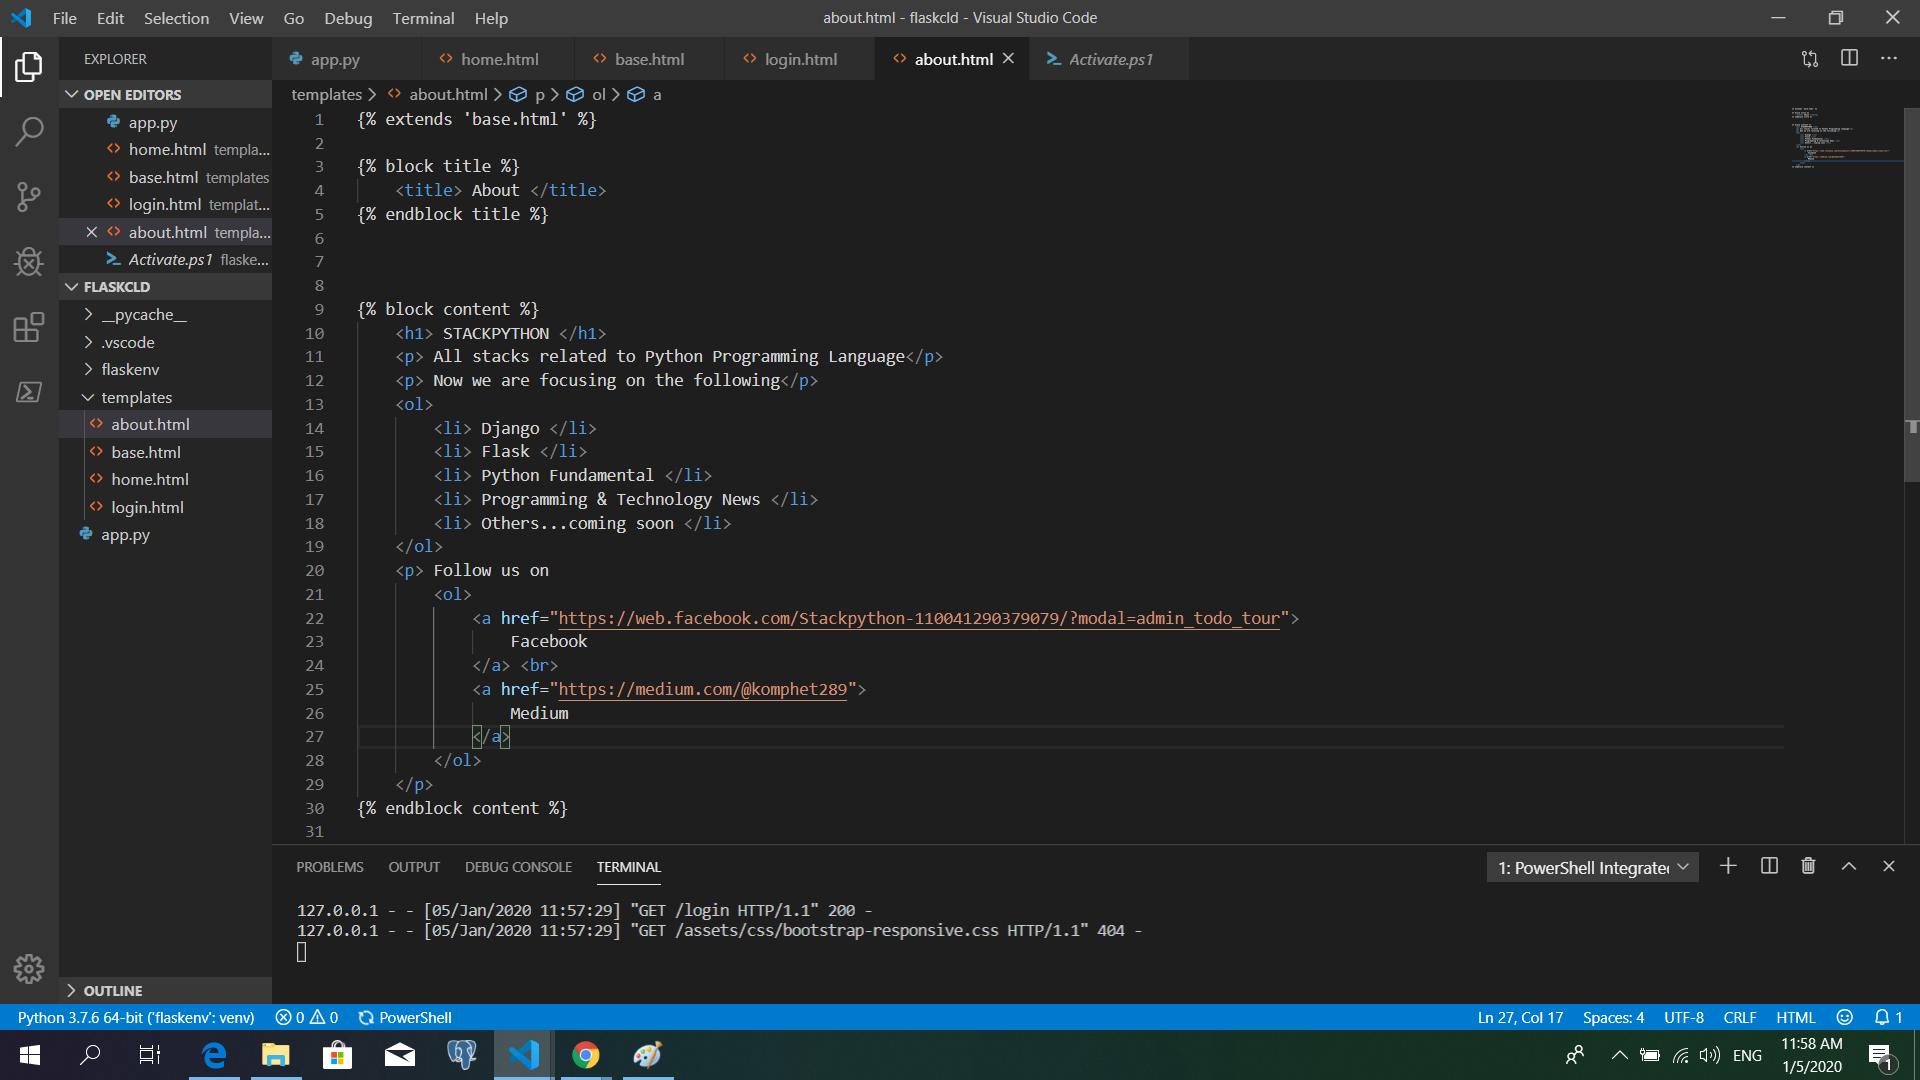Add a new terminal with the plus icon
This screenshot has height=1080, width=1920.
(x=1728, y=866)
